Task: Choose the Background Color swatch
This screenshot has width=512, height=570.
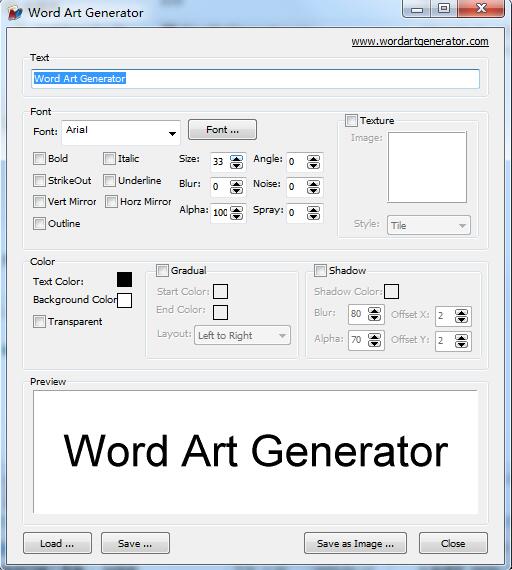Action: (124, 301)
